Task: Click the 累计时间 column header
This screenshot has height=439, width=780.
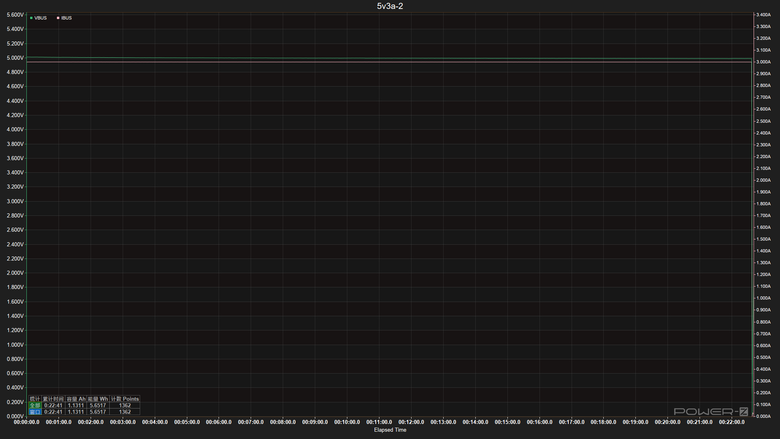Action: (53, 399)
